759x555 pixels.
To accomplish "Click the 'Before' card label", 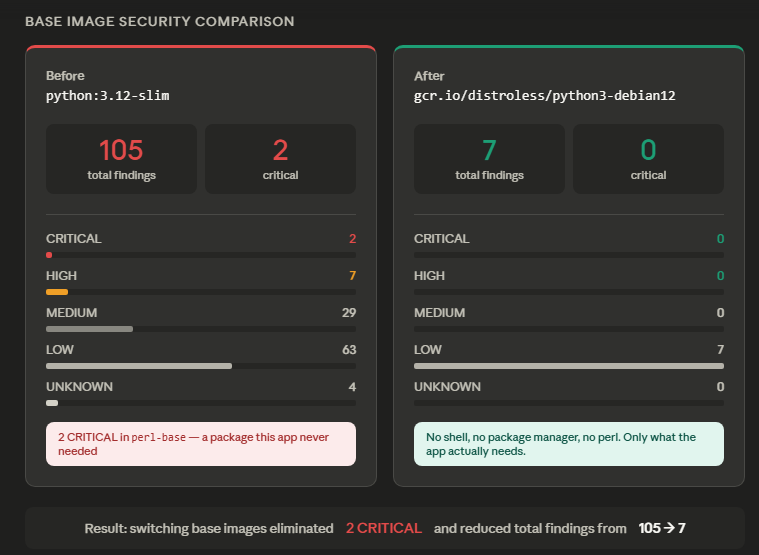I will [65, 75].
